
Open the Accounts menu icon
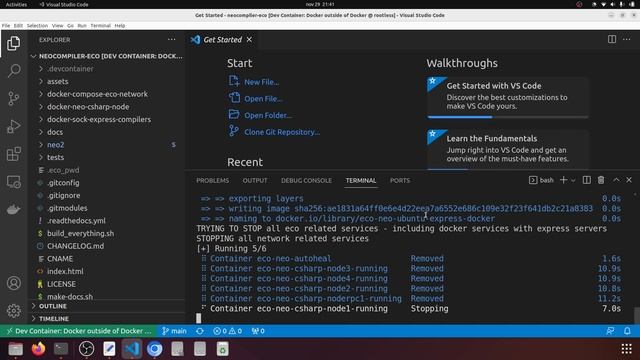pyautogui.click(x=13, y=283)
